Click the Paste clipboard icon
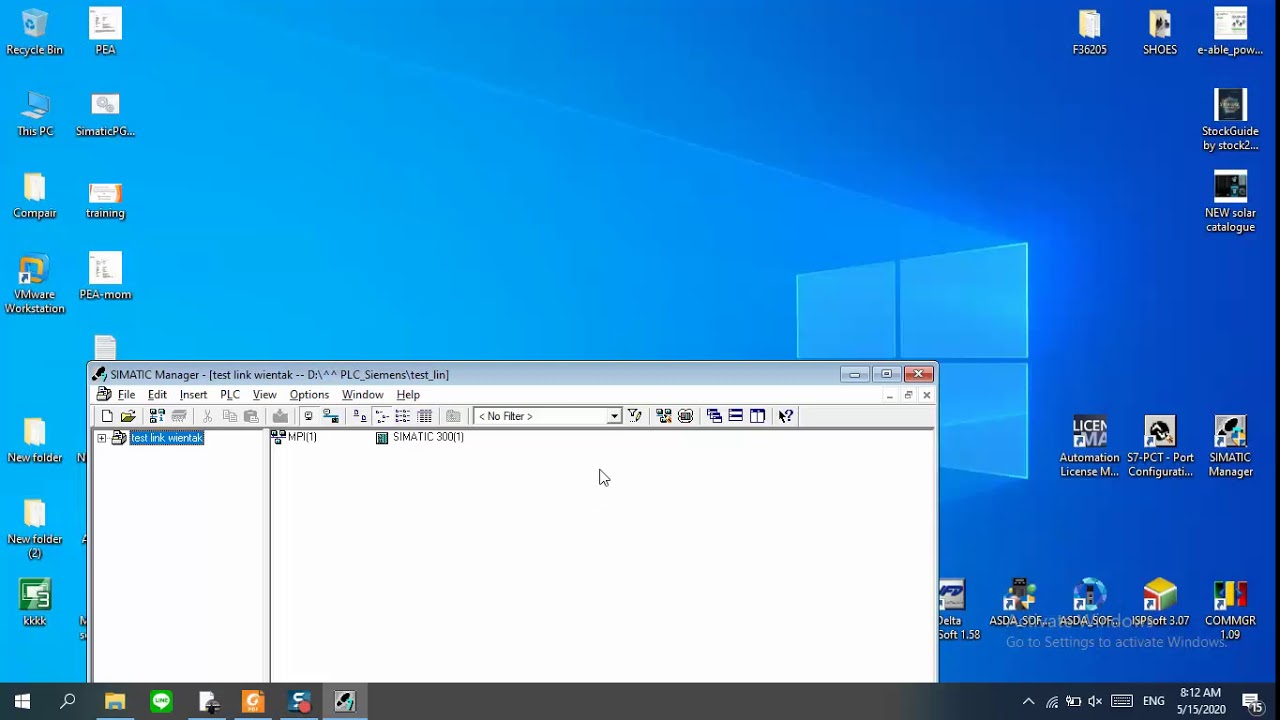Viewport: 1280px width, 720px height. 251,416
